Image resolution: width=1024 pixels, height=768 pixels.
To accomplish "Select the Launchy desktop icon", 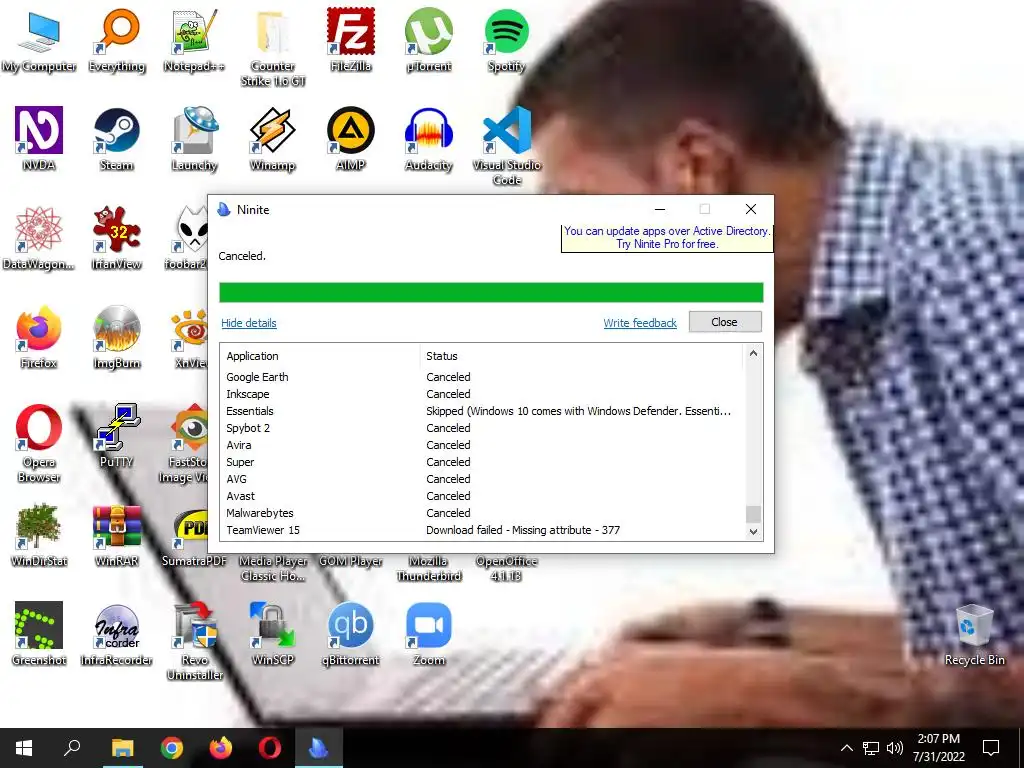I will click(195, 139).
